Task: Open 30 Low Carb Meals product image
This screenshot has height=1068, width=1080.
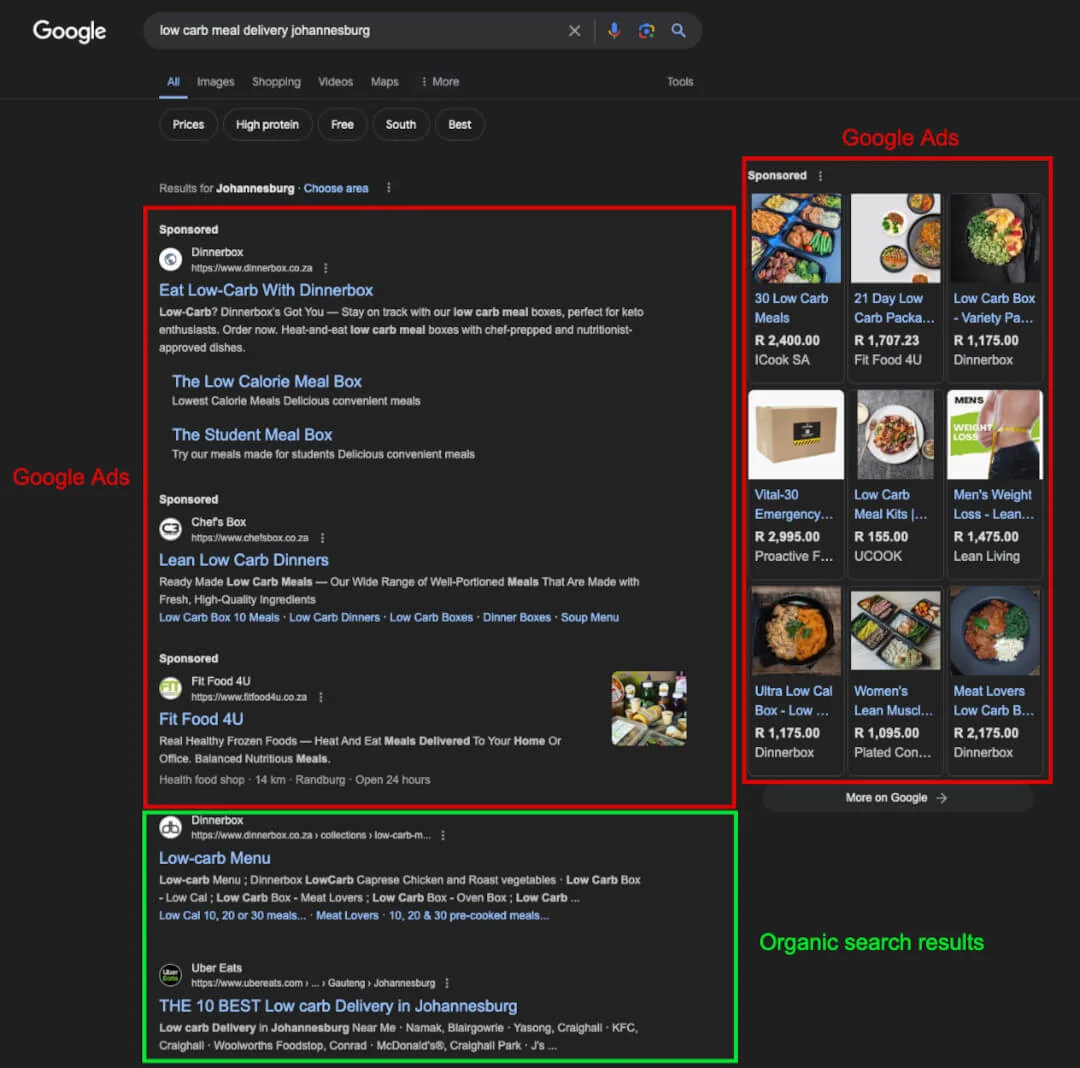Action: 796,238
